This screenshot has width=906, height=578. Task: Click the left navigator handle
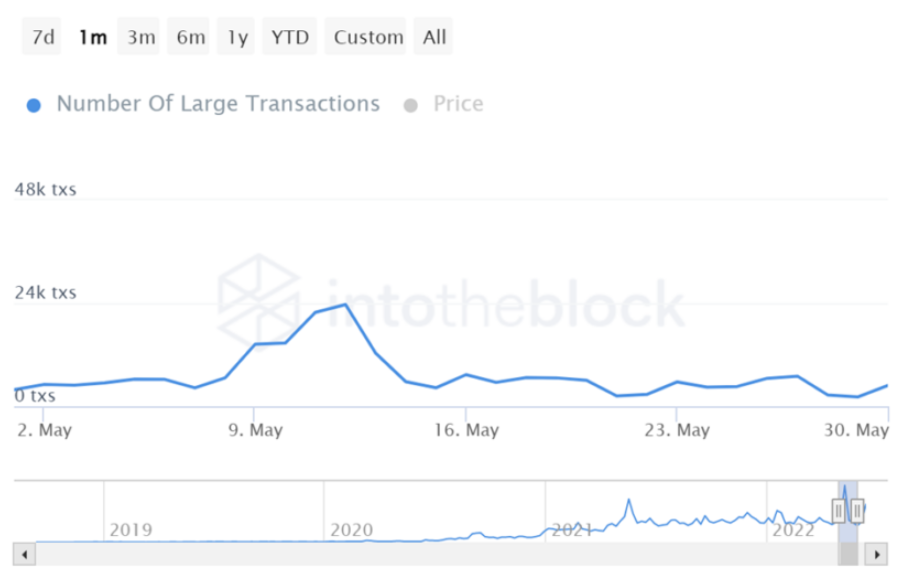tap(839, 511)
